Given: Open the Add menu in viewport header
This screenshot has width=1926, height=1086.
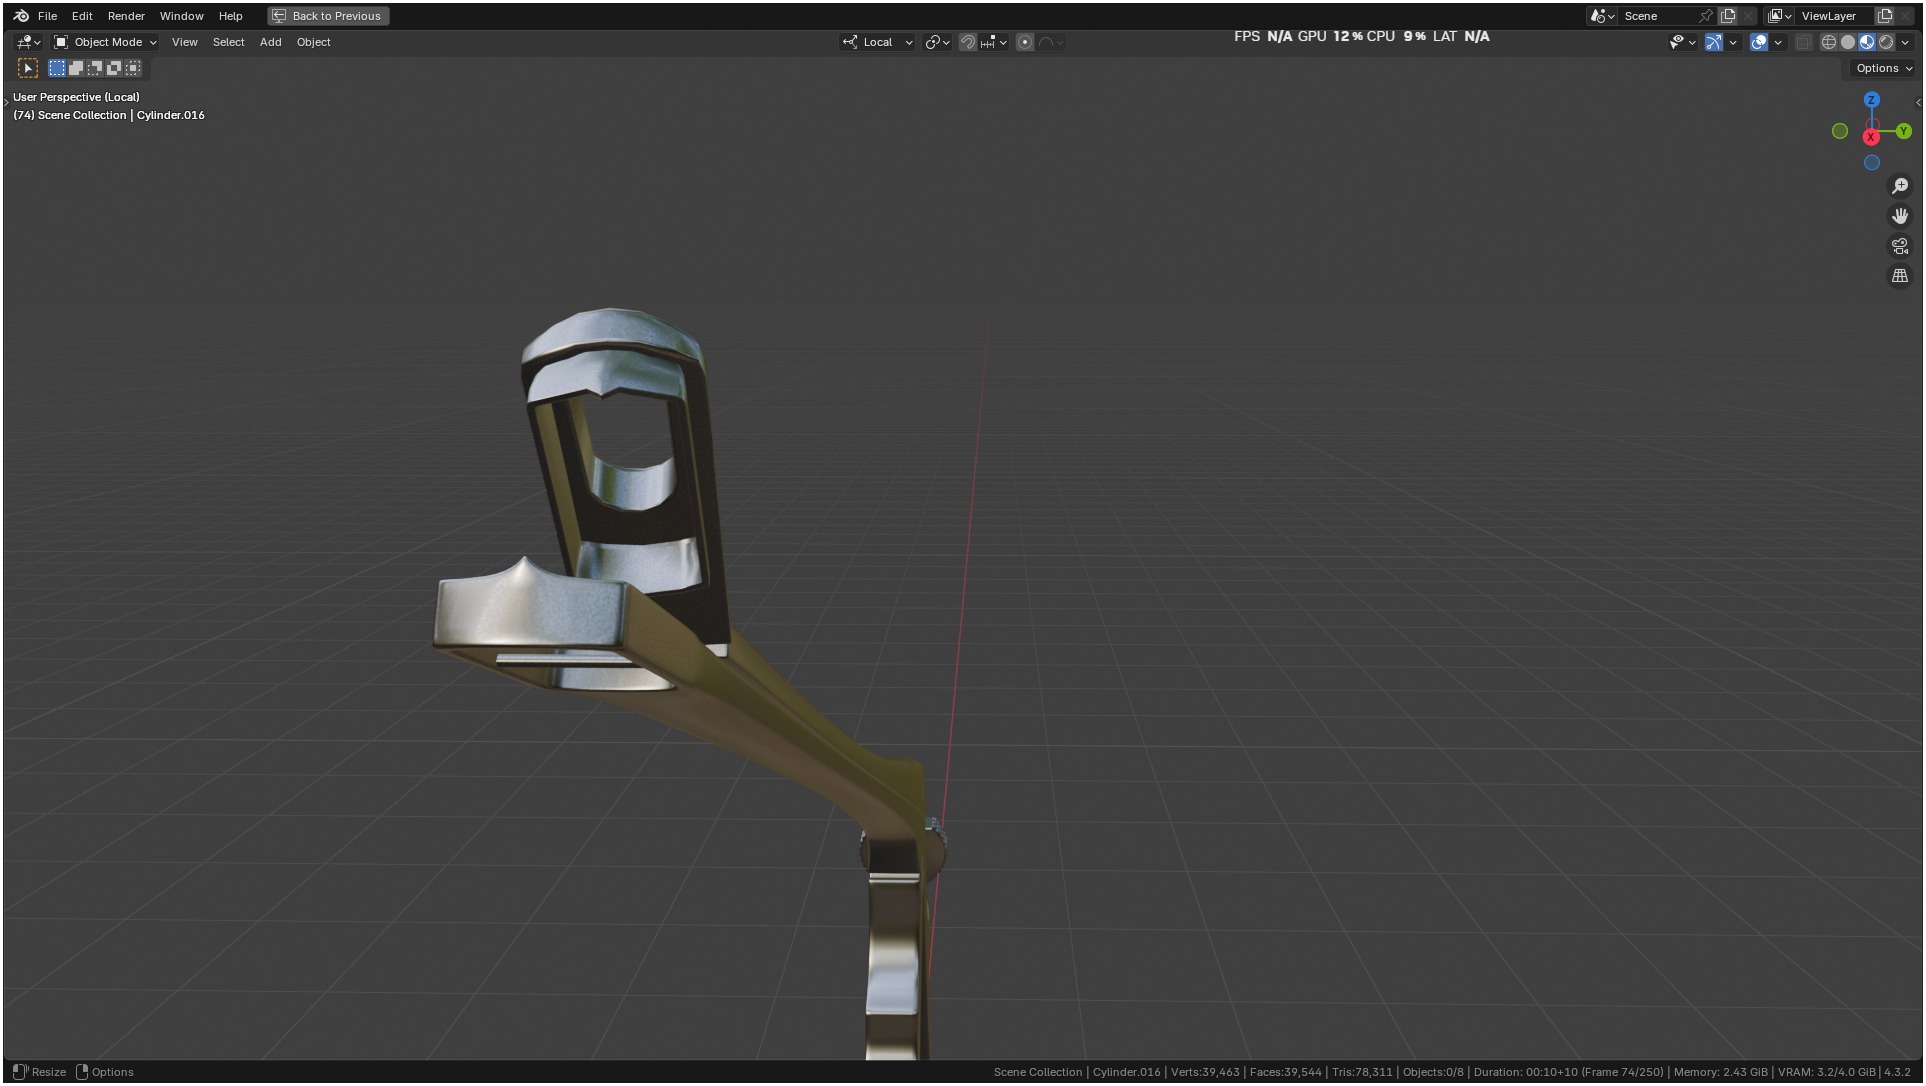Looking at the screenshot, I should (x=270, y=42).
